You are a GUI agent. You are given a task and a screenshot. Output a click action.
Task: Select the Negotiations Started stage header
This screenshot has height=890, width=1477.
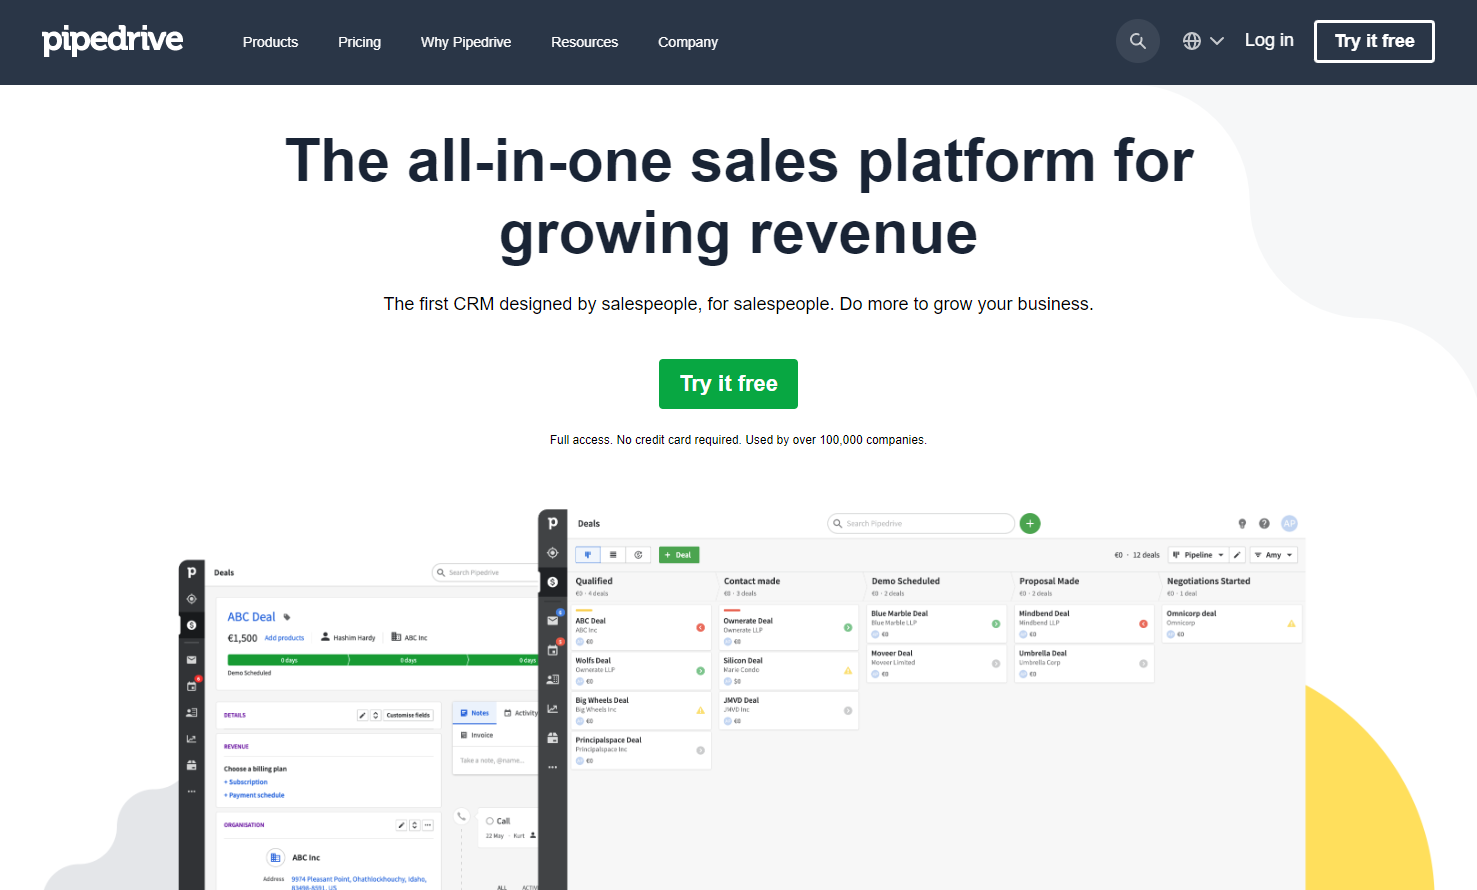coord(1209,581)
